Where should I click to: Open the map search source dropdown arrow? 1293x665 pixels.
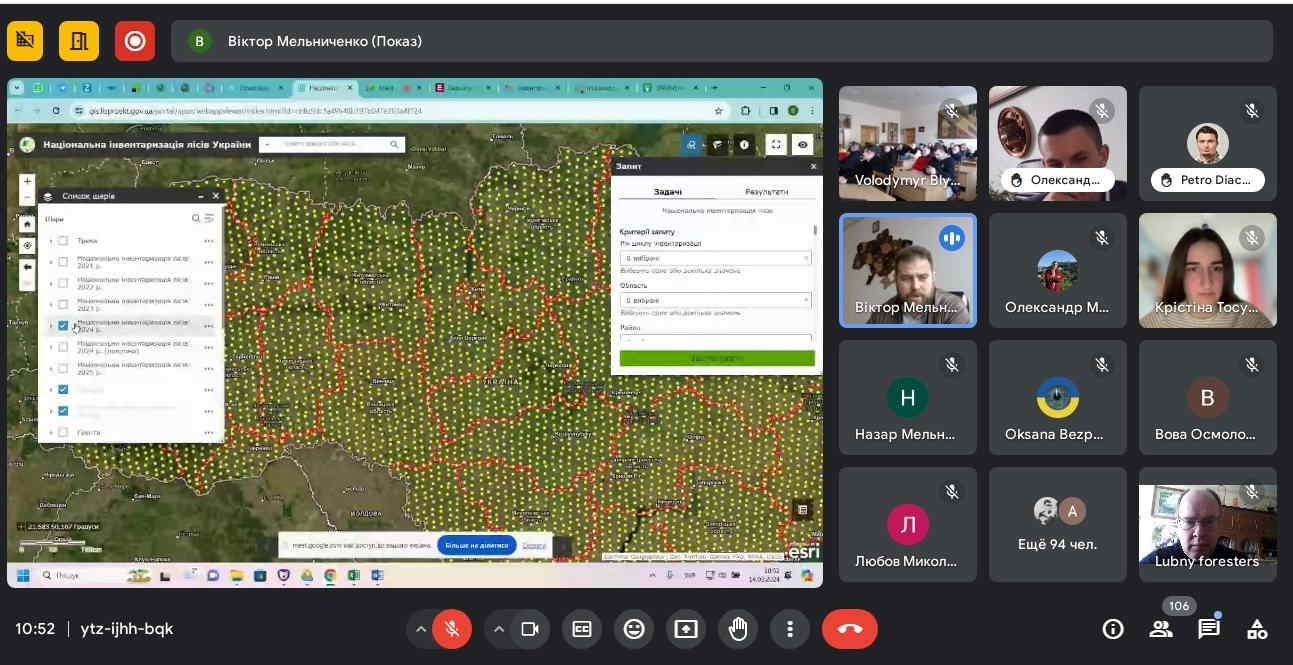pyautogui.click(x=267, y=145)
